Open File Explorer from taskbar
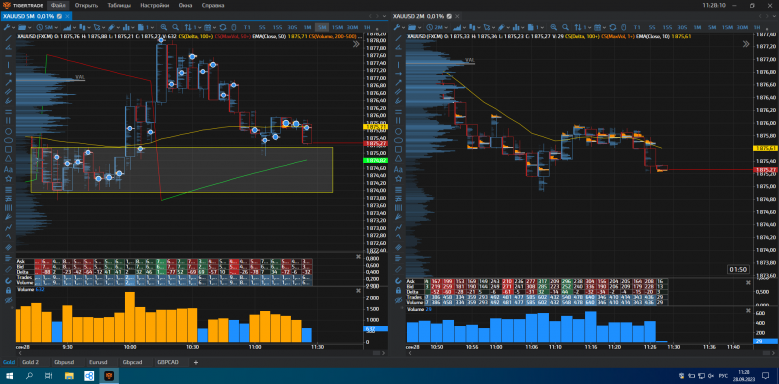Viewport: 779px width, 384px height. point(70,376)
